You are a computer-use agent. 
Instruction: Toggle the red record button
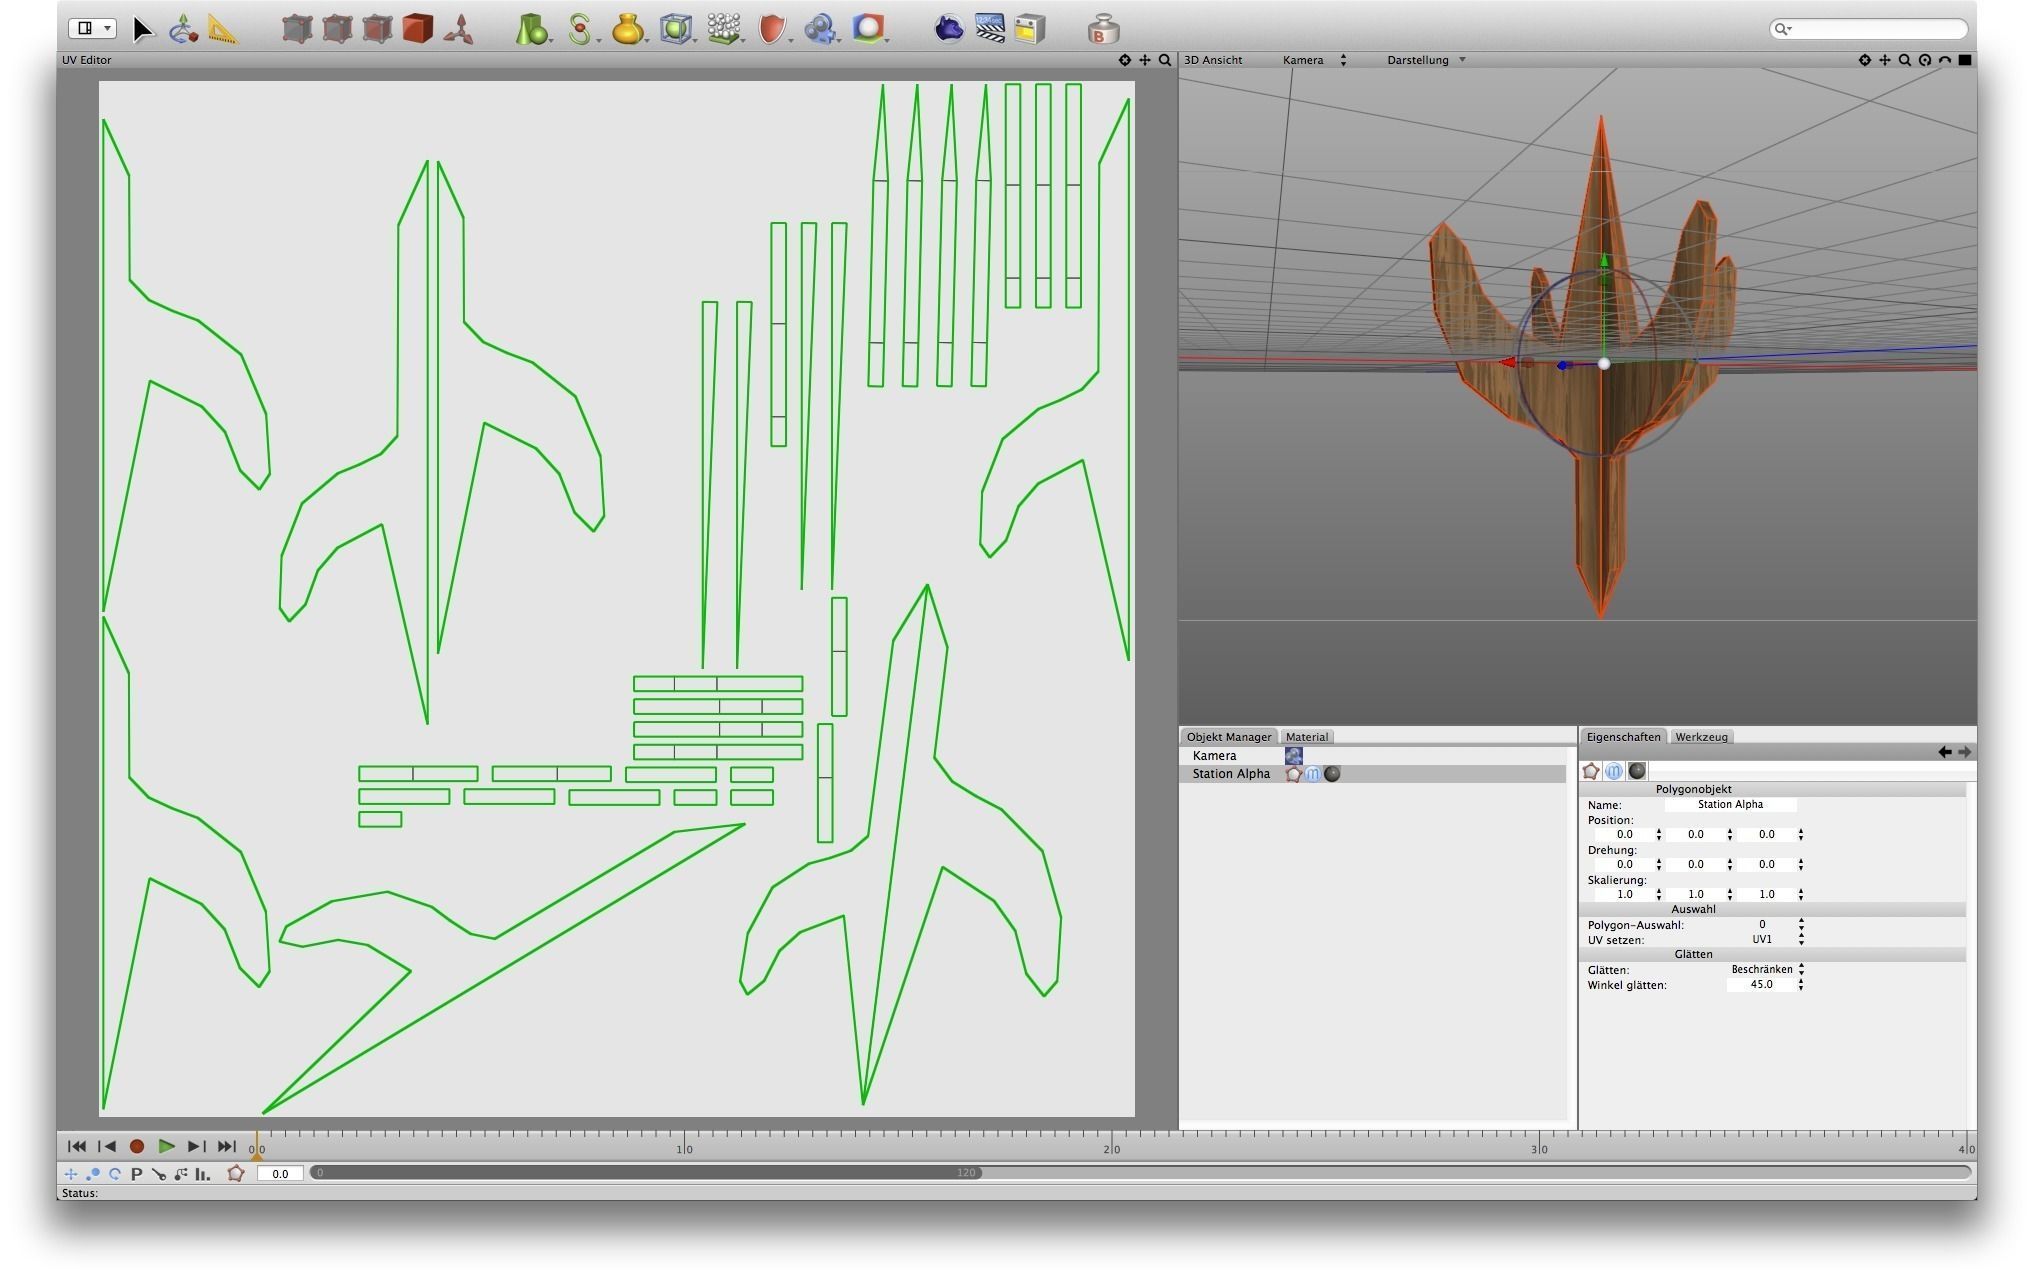[x=137, y=1147]
